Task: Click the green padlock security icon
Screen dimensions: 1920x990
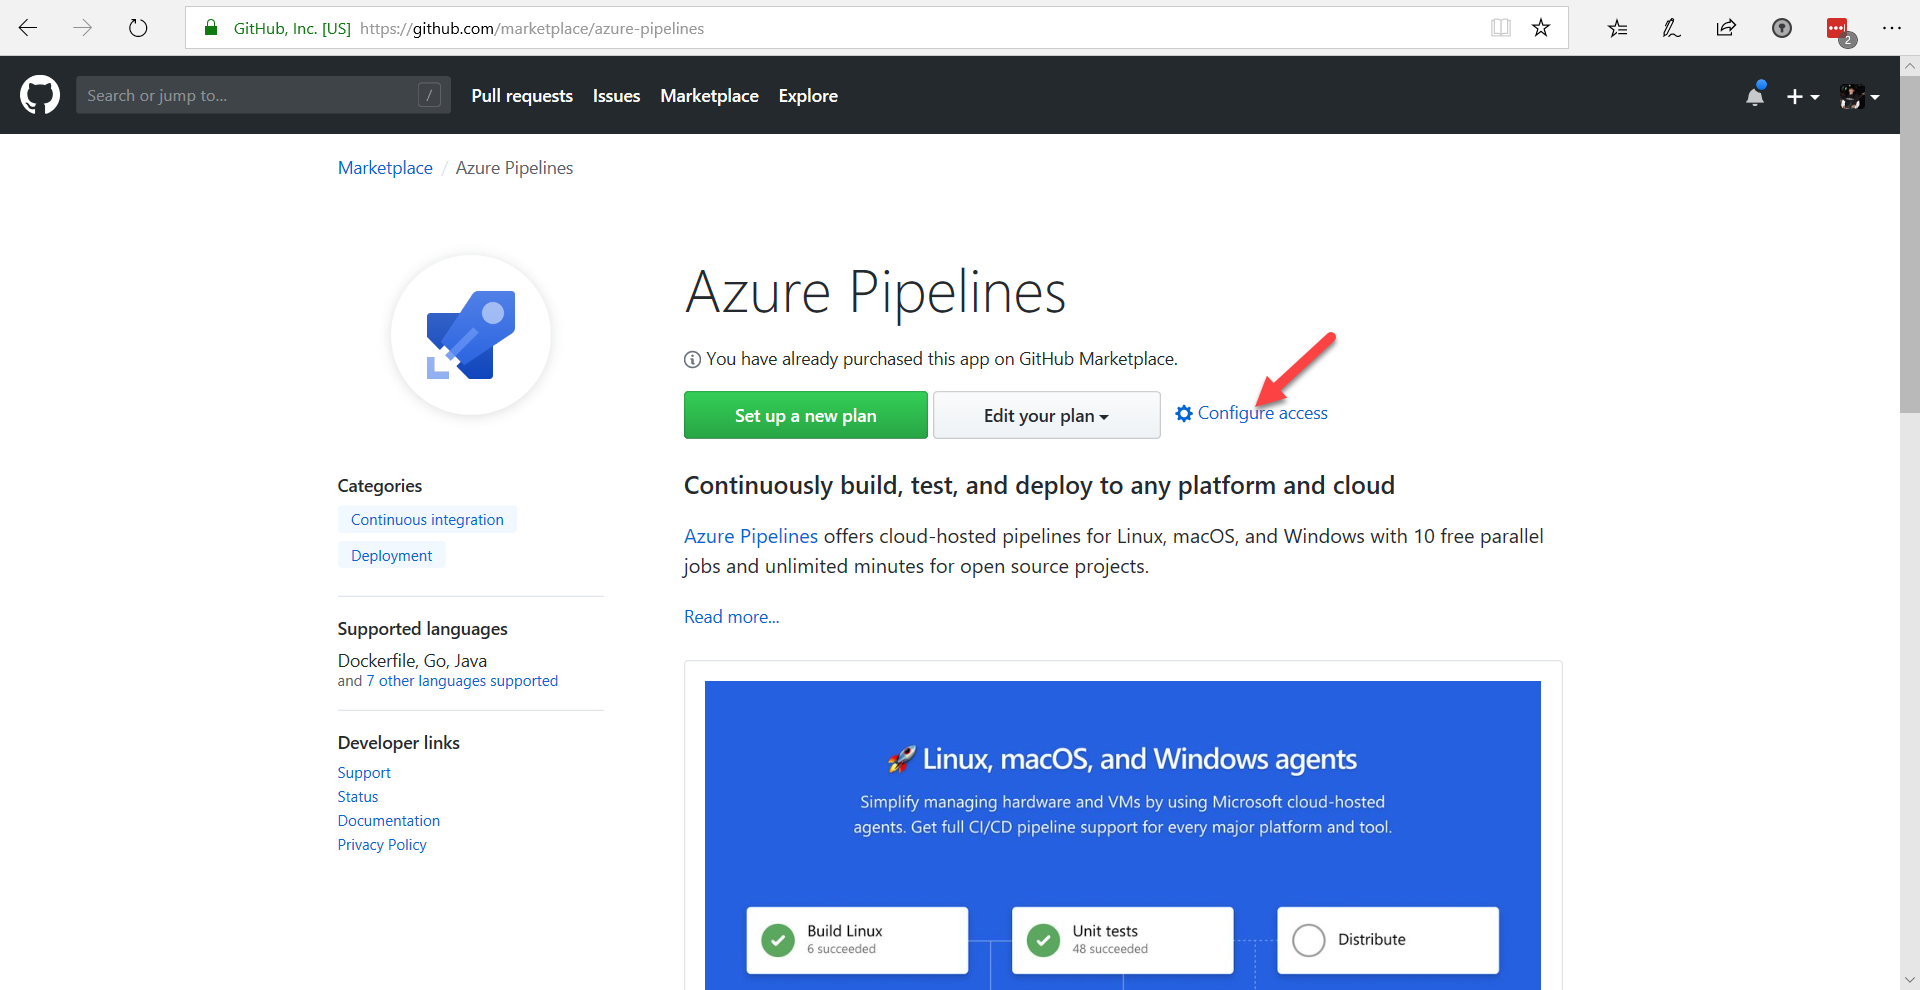Action: click(211, 28)
